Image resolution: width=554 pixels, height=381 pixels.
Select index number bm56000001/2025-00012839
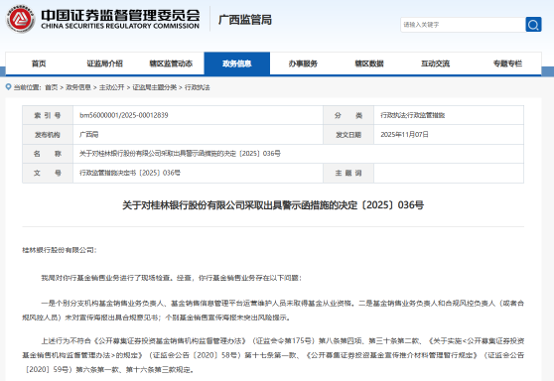coord(124,115)
